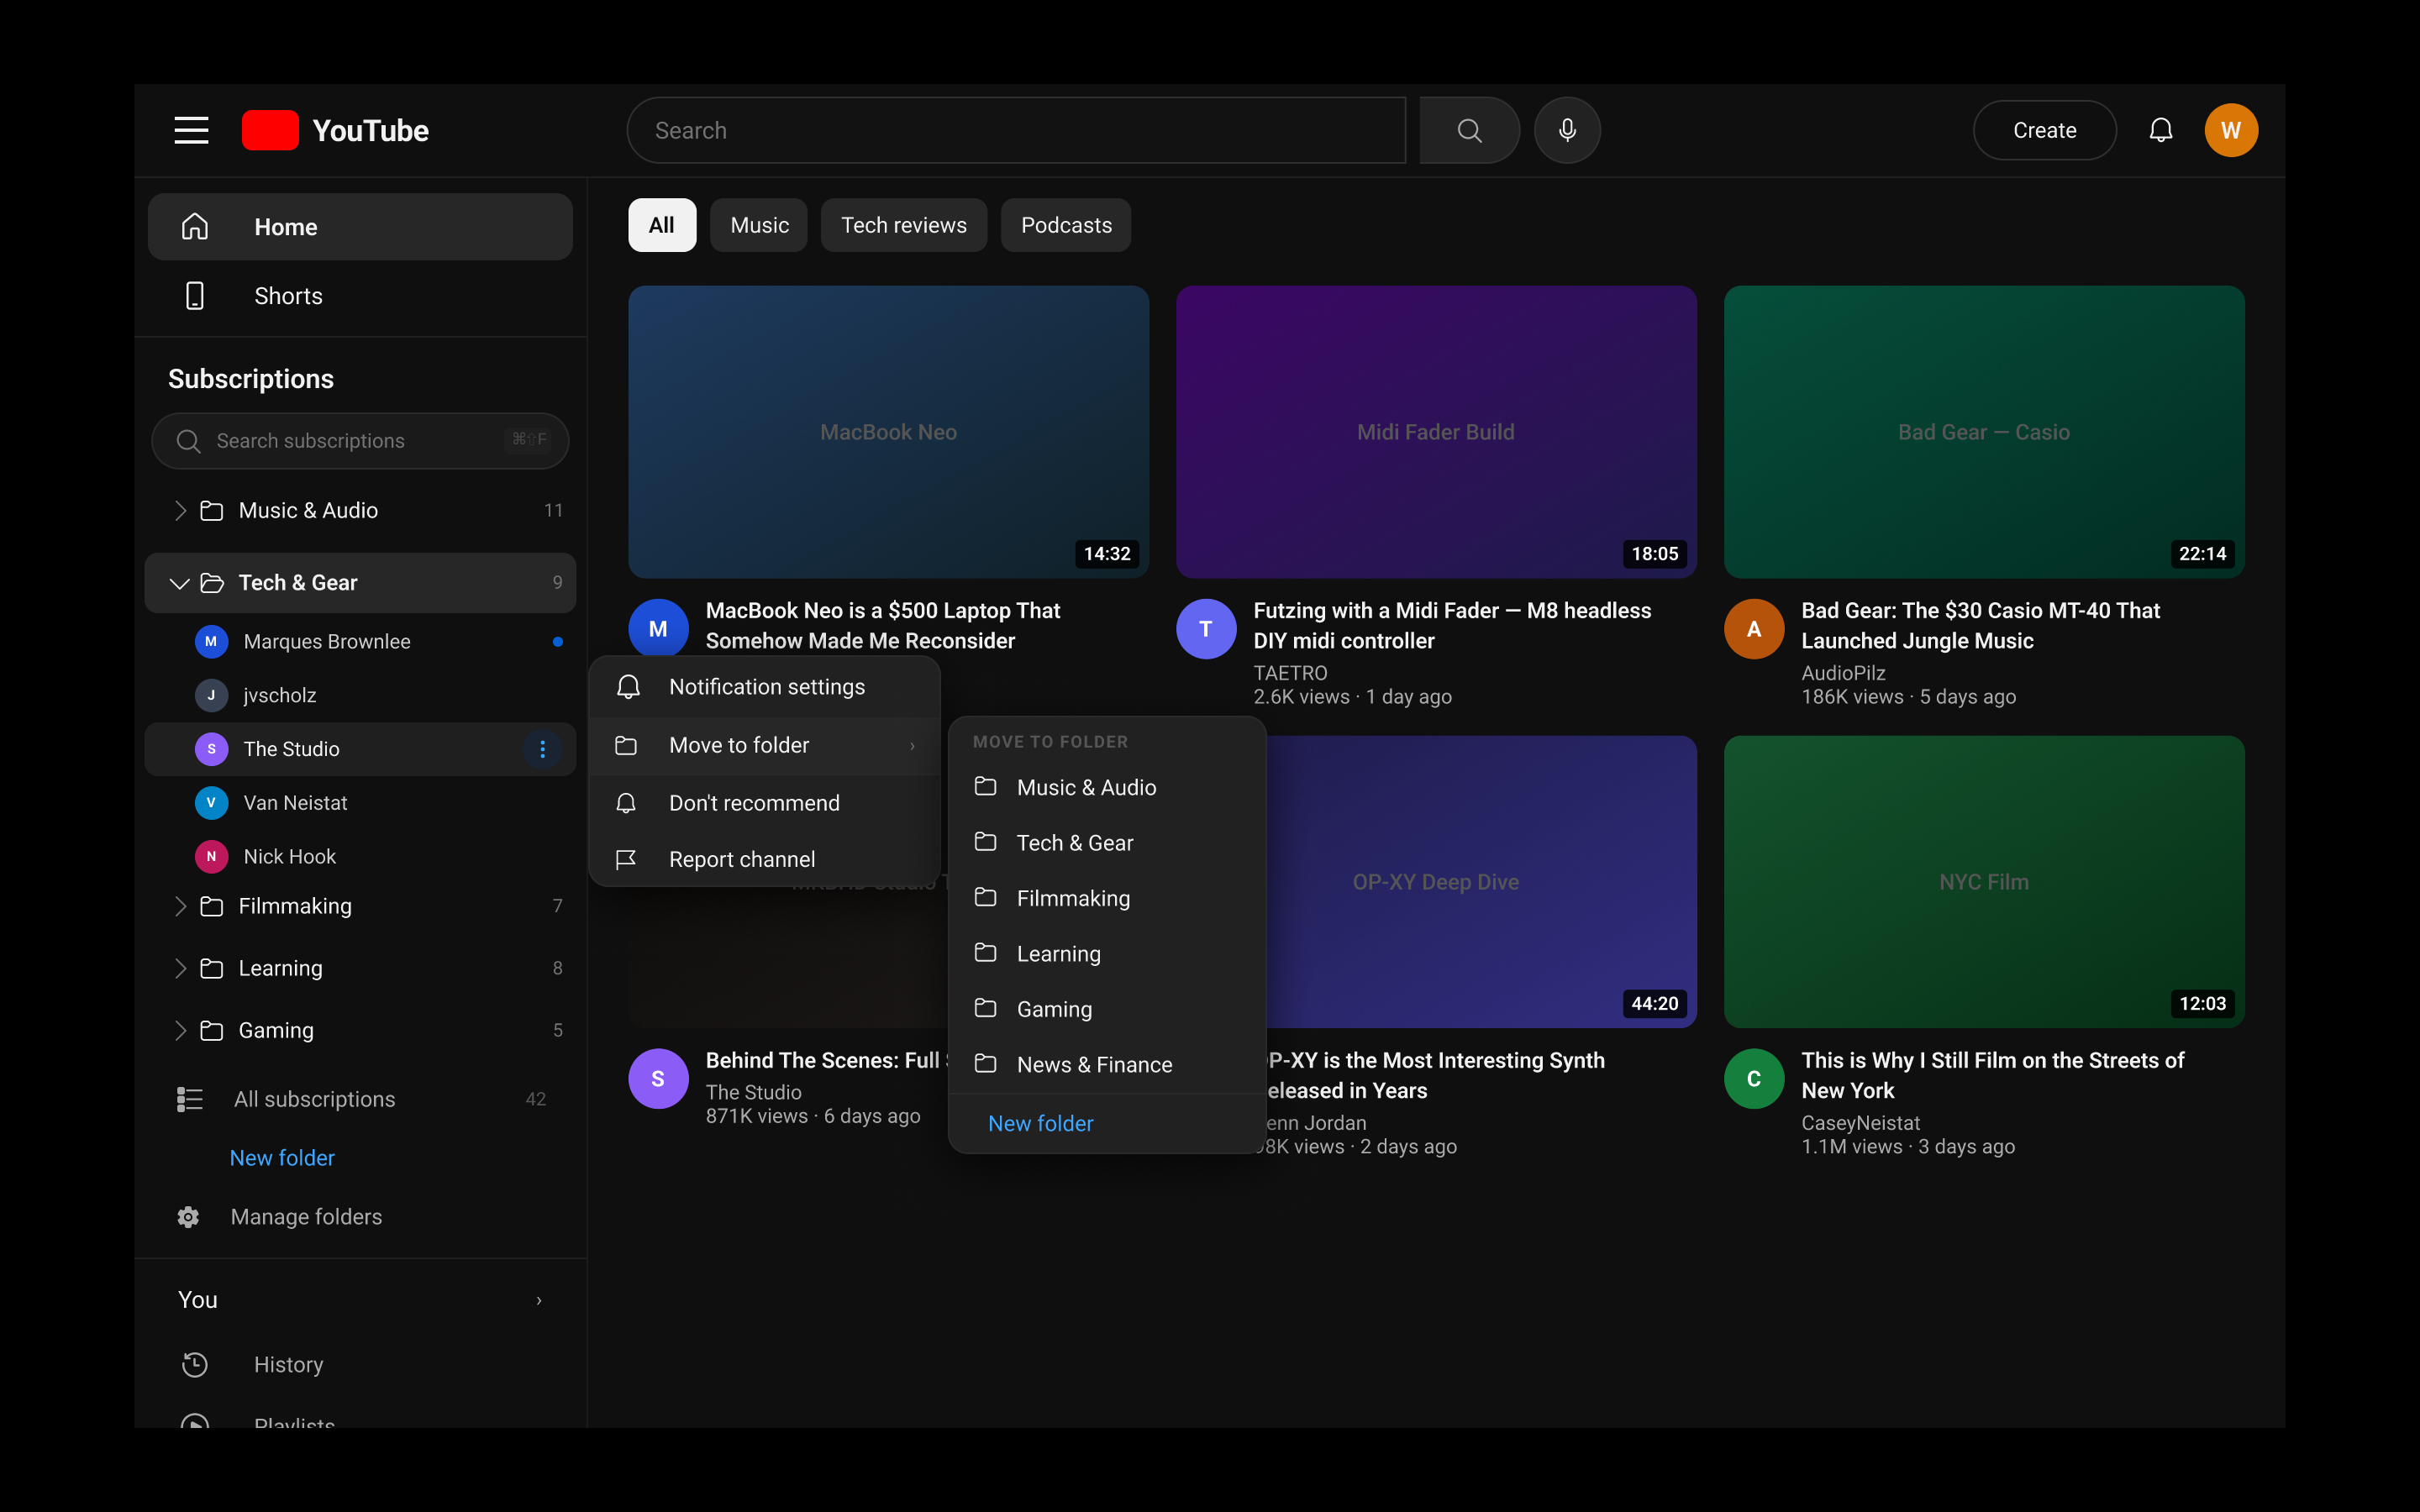Move channel to Learning folder in submenu
Screen dimensions: 2420x1512
[1107, 954]
